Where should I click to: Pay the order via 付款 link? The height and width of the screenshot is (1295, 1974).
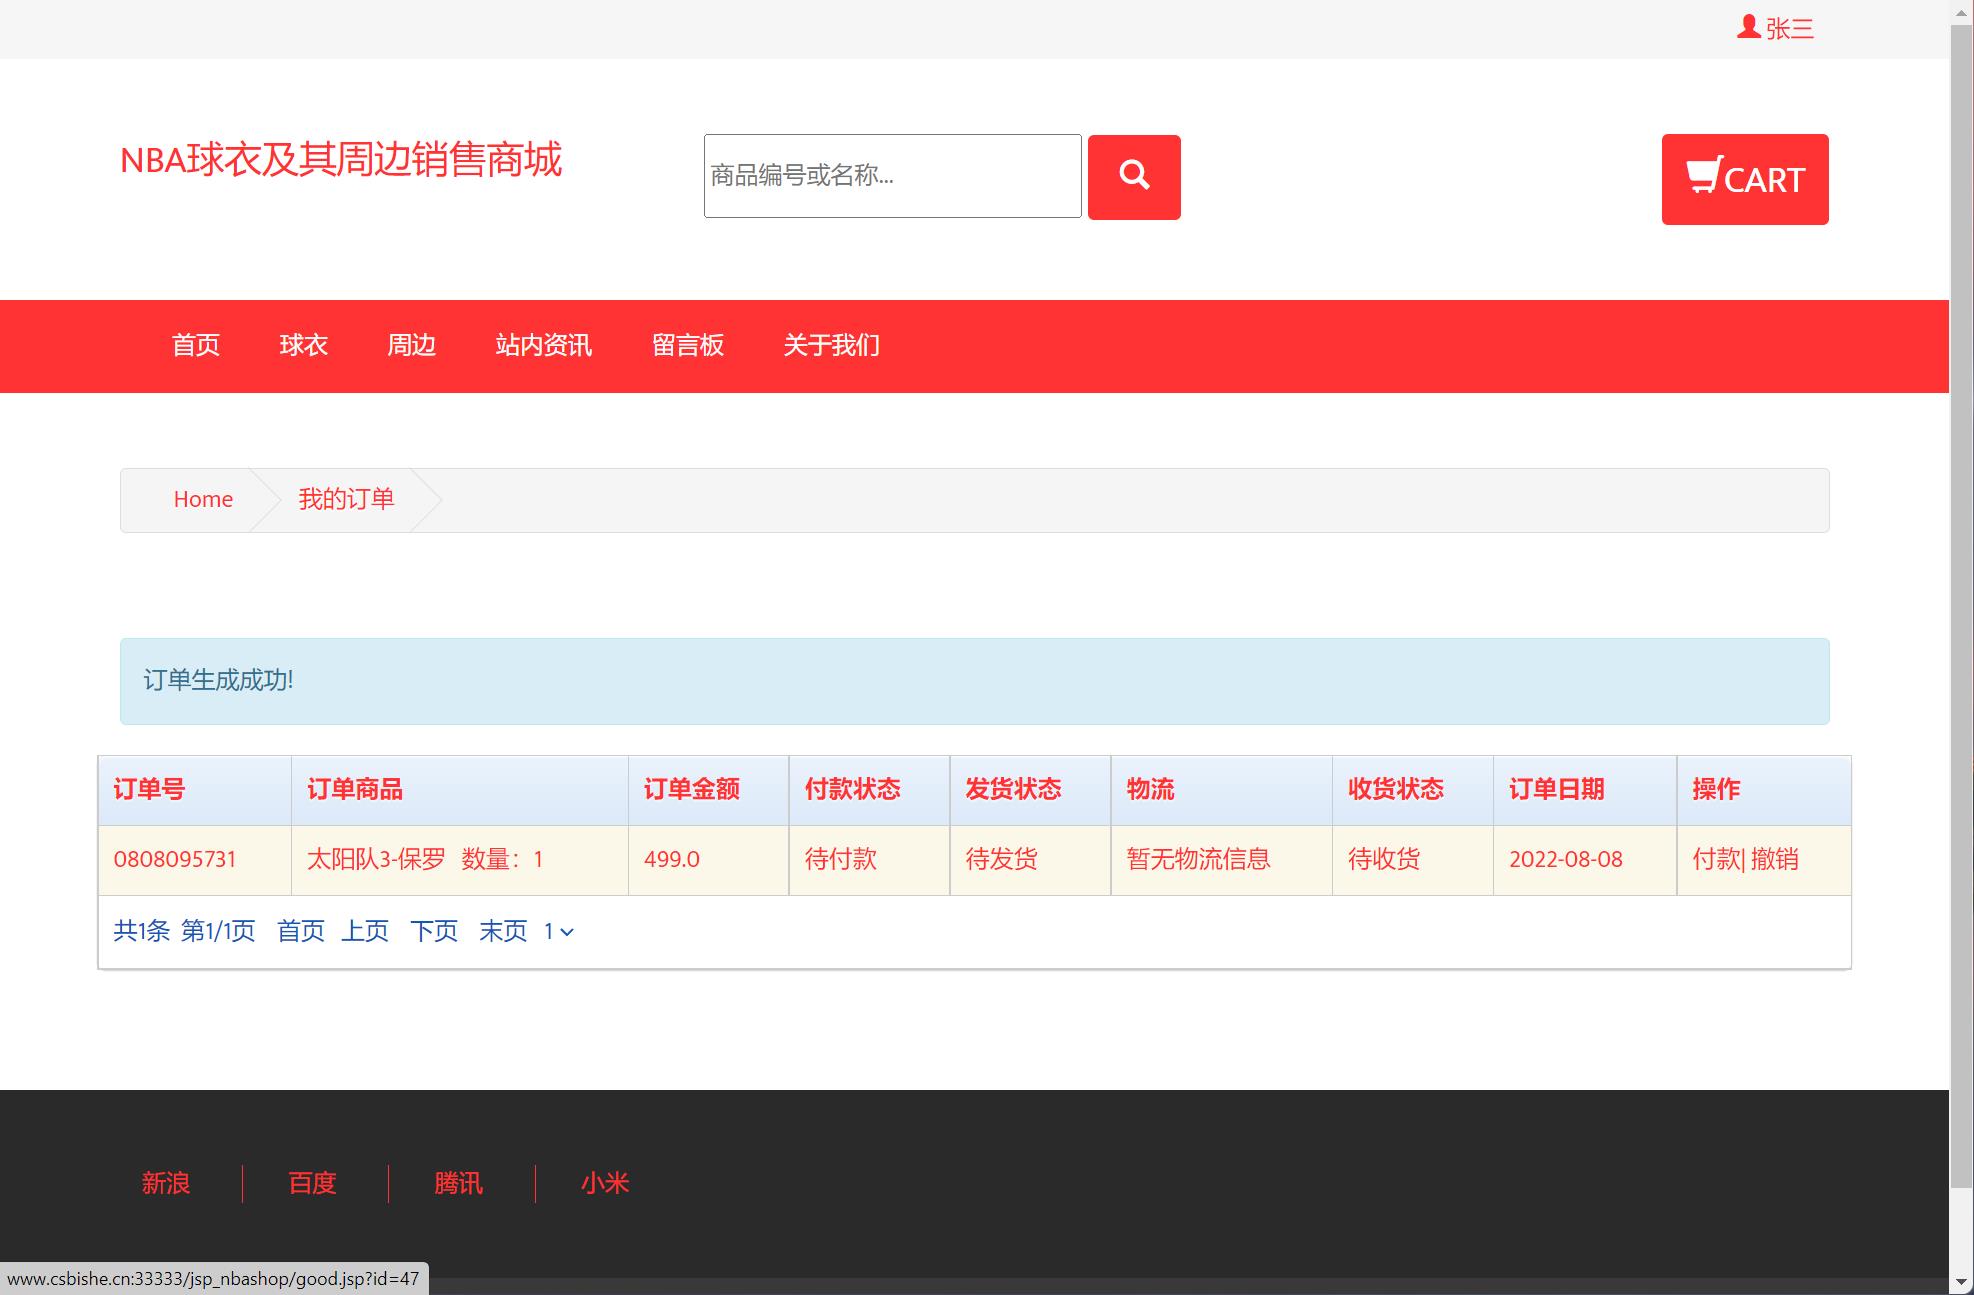[1716, 859]
